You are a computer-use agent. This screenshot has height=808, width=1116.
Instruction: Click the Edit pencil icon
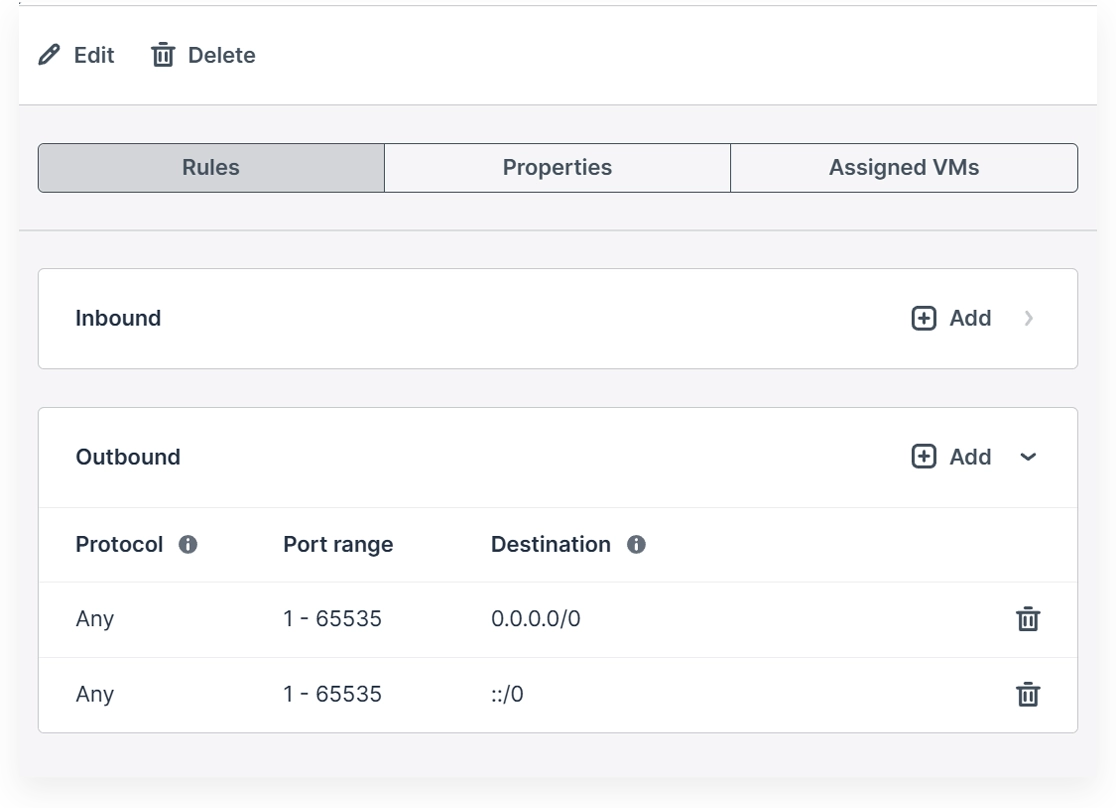coord(48,55)
